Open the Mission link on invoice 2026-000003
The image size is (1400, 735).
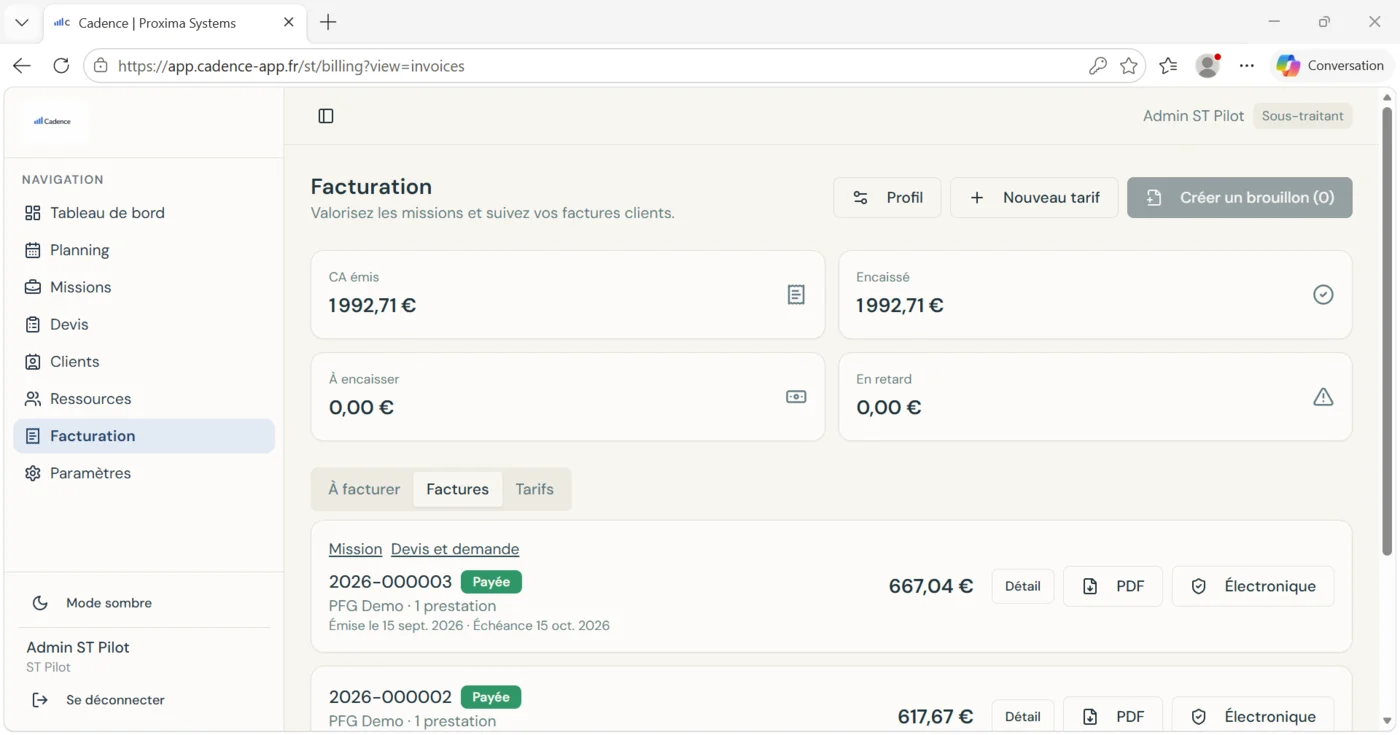[x=355, y=549]
